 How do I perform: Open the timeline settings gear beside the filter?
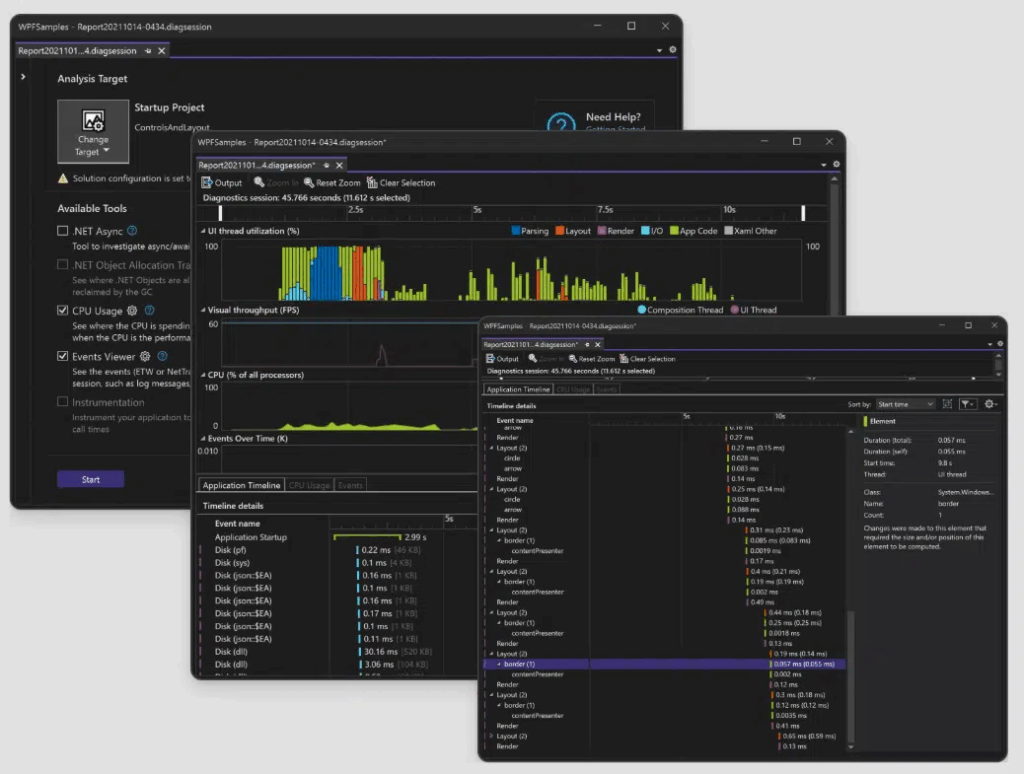[990, 404]
